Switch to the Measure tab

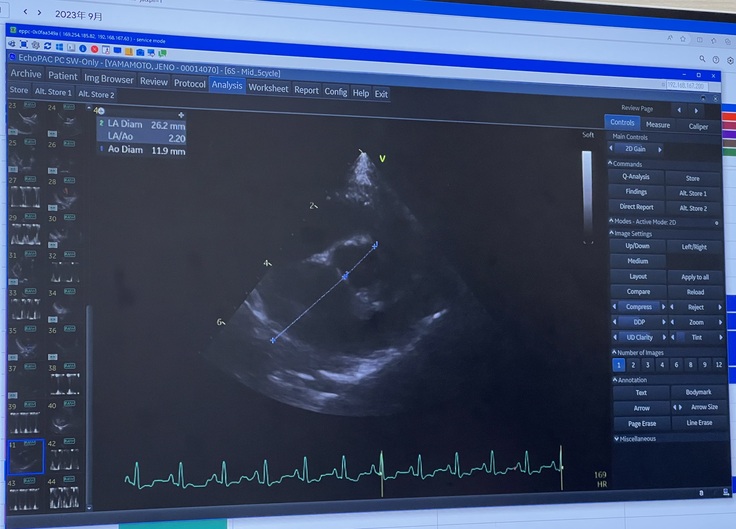[x=658, y=125]
